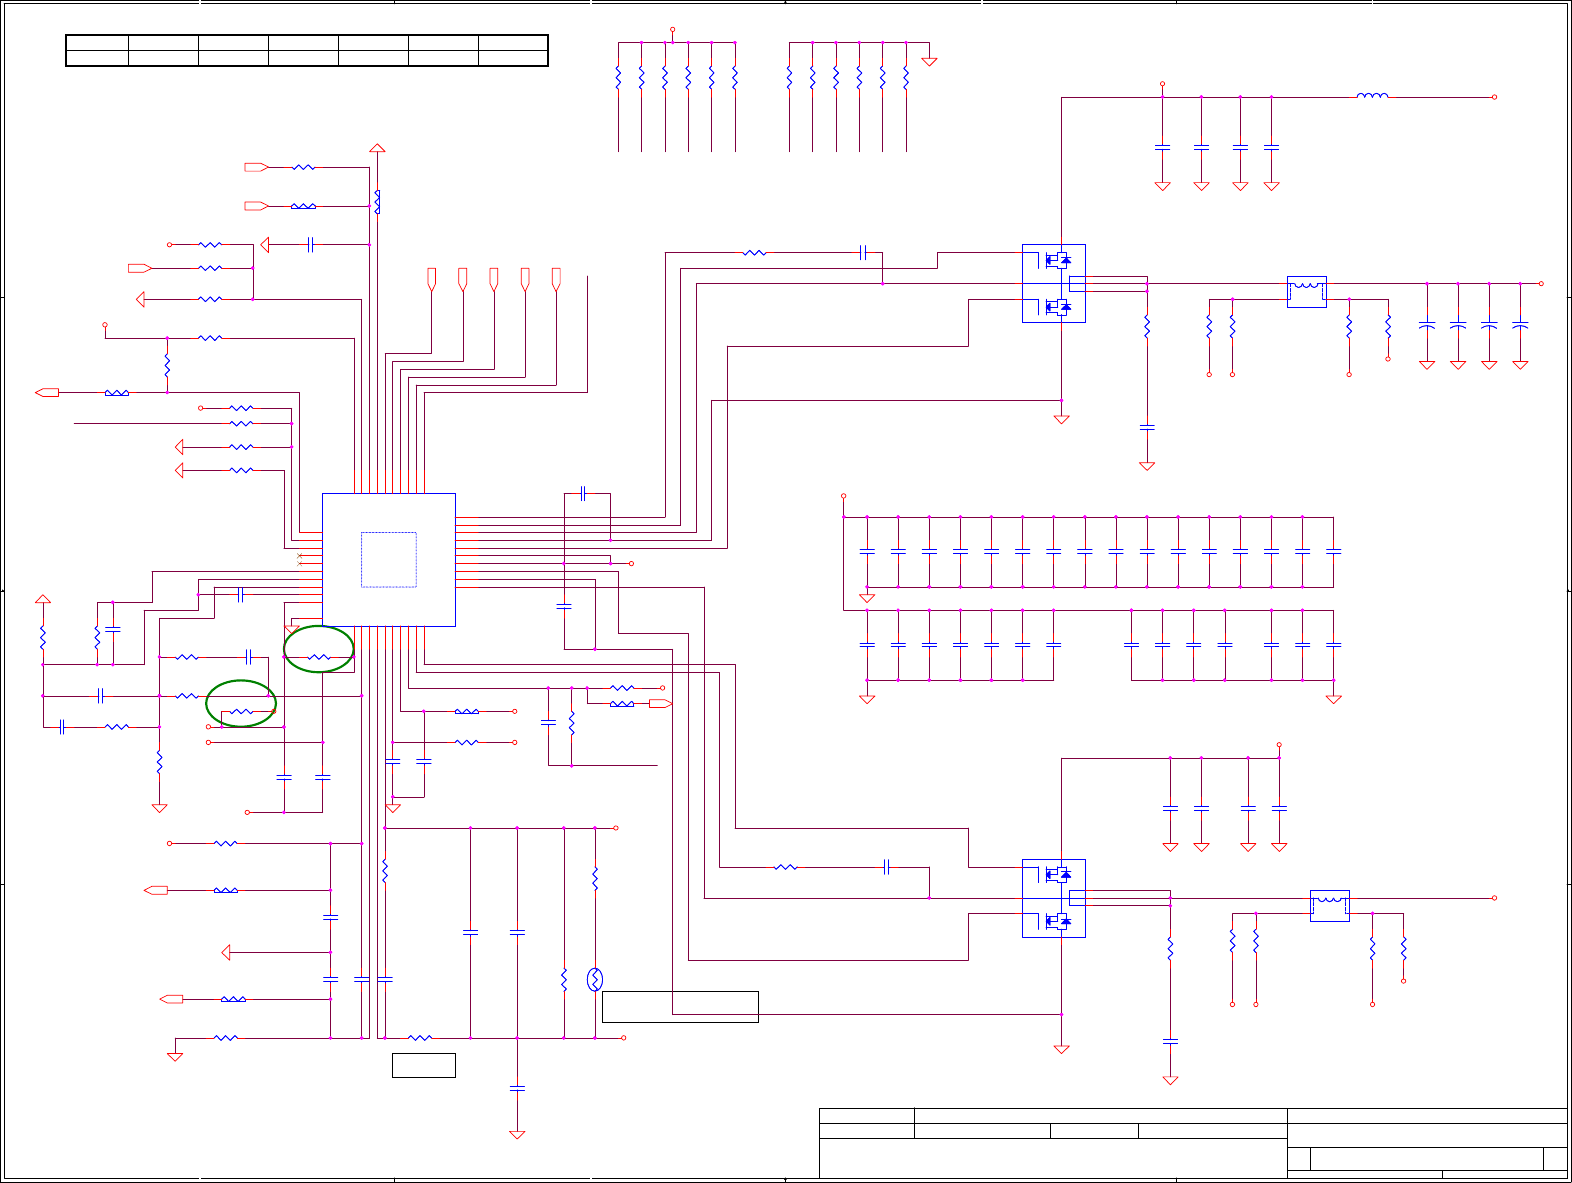1572x1183 pixels.
Task: Click the power arrow above the vertical ferrite bead
Action: click(377, 148)
